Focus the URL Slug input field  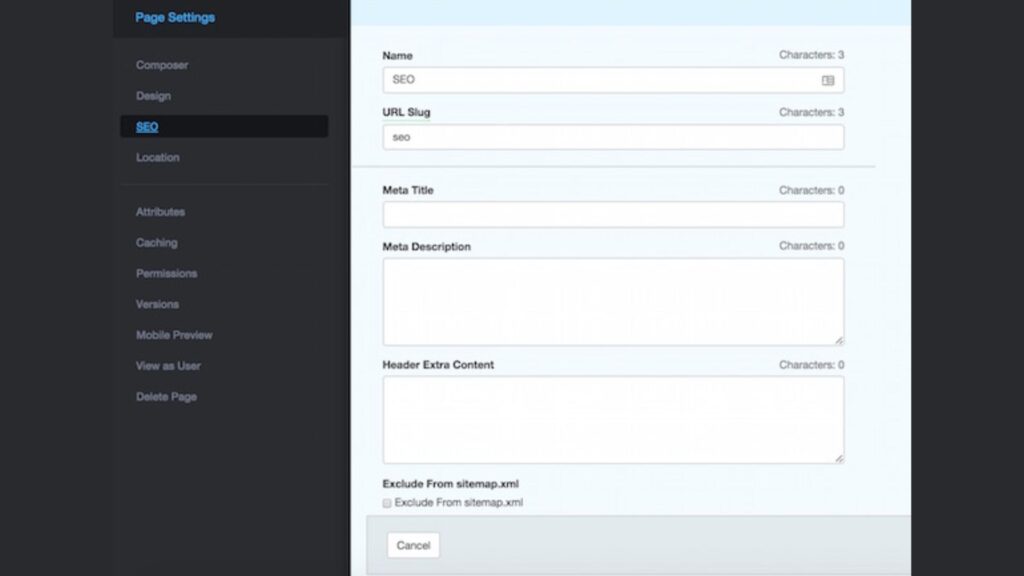pyautogui.click(x=613, y=137)
